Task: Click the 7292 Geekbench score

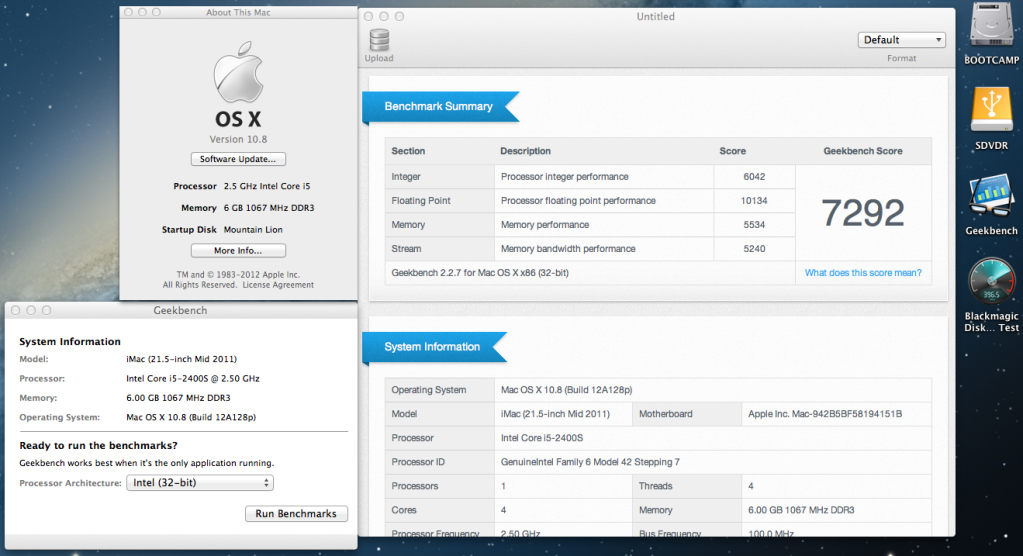Action: pos(863,213)
